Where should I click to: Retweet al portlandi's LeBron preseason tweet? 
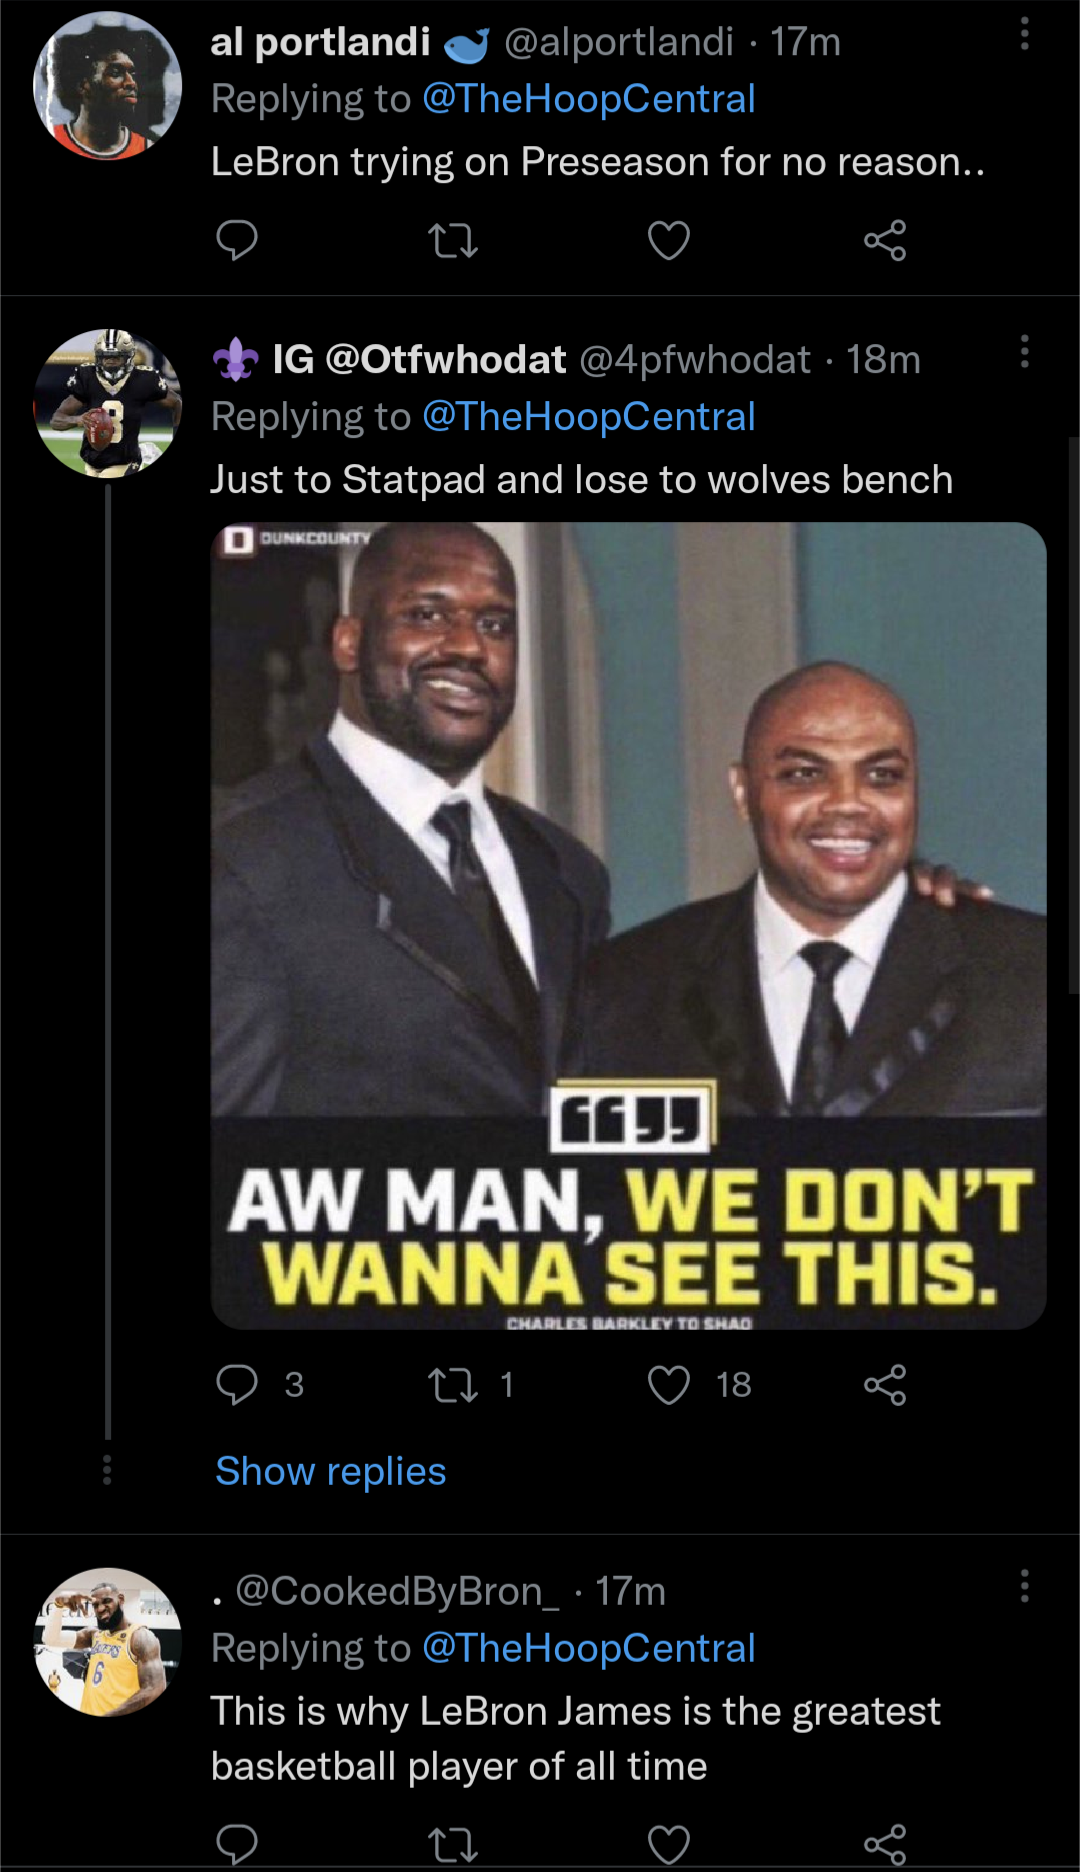[x=453, y=240]
